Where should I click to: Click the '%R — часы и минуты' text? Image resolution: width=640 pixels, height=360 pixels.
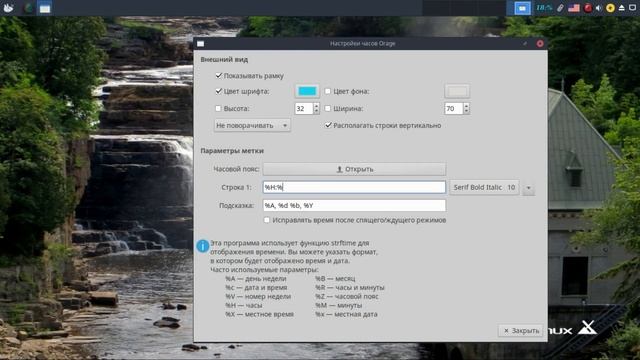tap(349, 287)
